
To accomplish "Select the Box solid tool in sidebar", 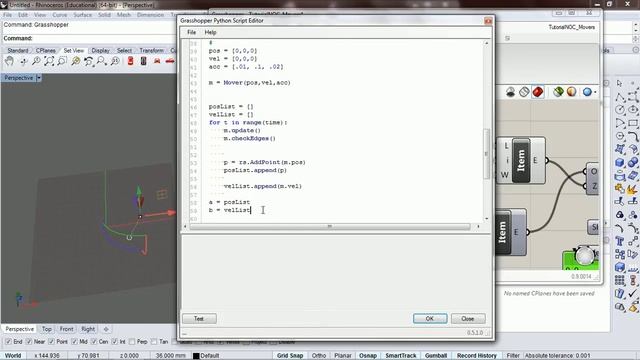I will pyautogui.click(x=620, y=162).
